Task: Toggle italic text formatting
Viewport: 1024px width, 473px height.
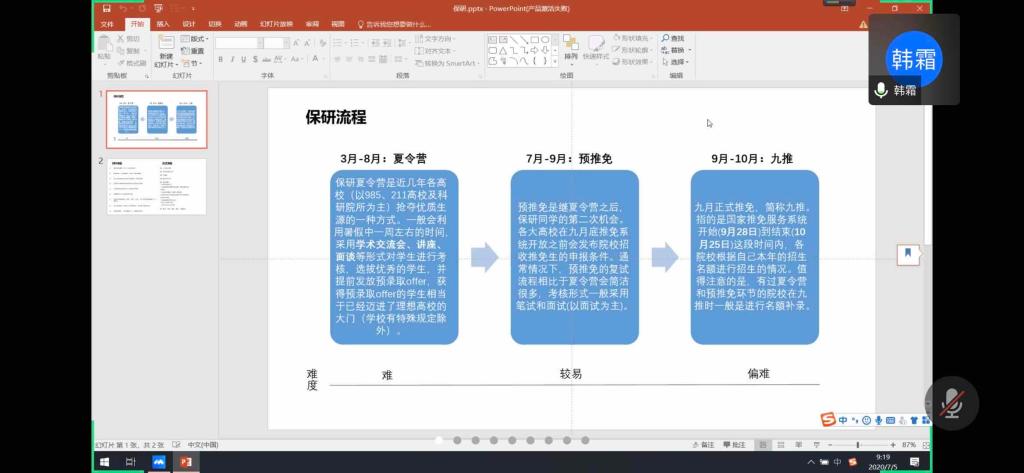Action: pyautogui.click(x=233, y=61)
